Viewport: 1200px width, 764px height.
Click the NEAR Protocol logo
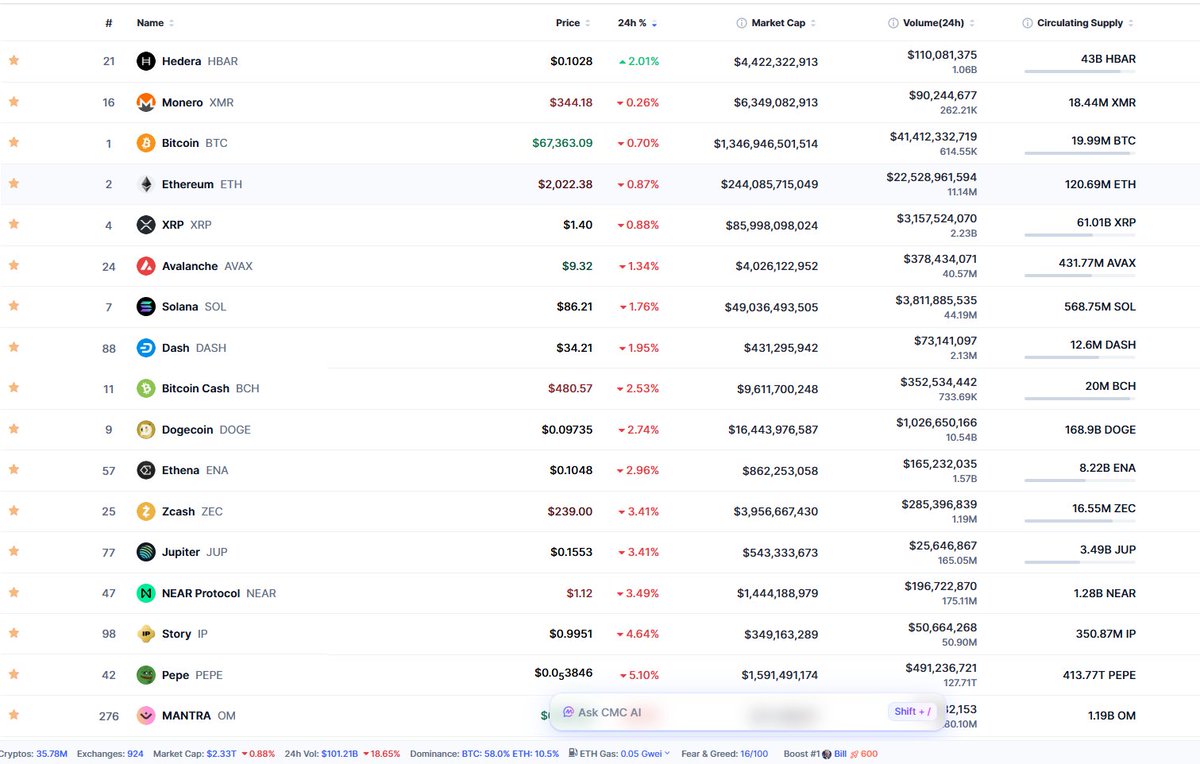pos(146,593)
